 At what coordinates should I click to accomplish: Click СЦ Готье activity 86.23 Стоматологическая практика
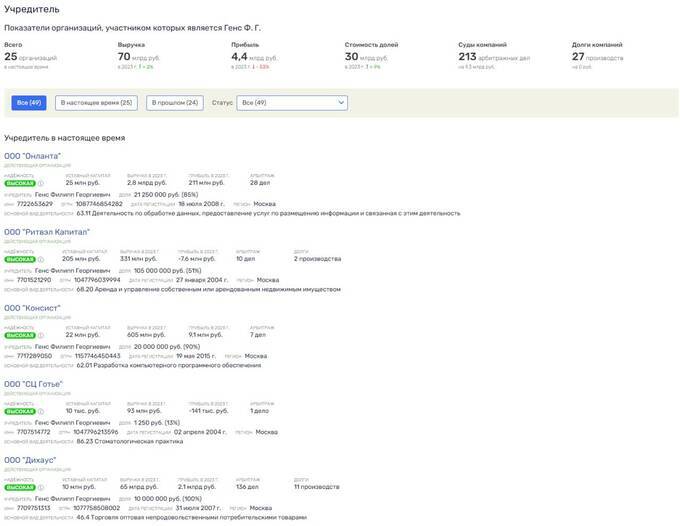(x=130, y=441)
